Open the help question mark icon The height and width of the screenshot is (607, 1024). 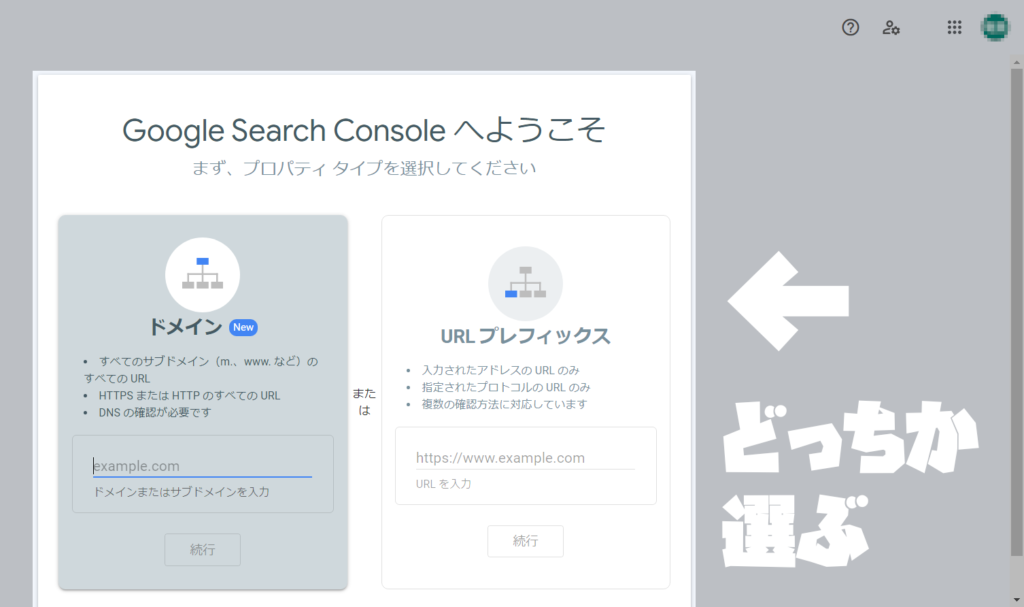tap(850, 27)
